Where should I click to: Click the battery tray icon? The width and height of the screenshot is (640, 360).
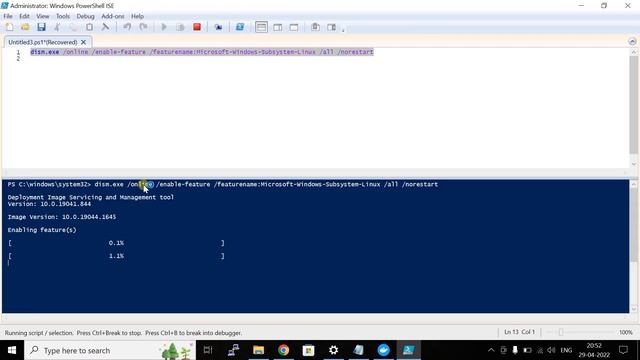pos(527,350)
